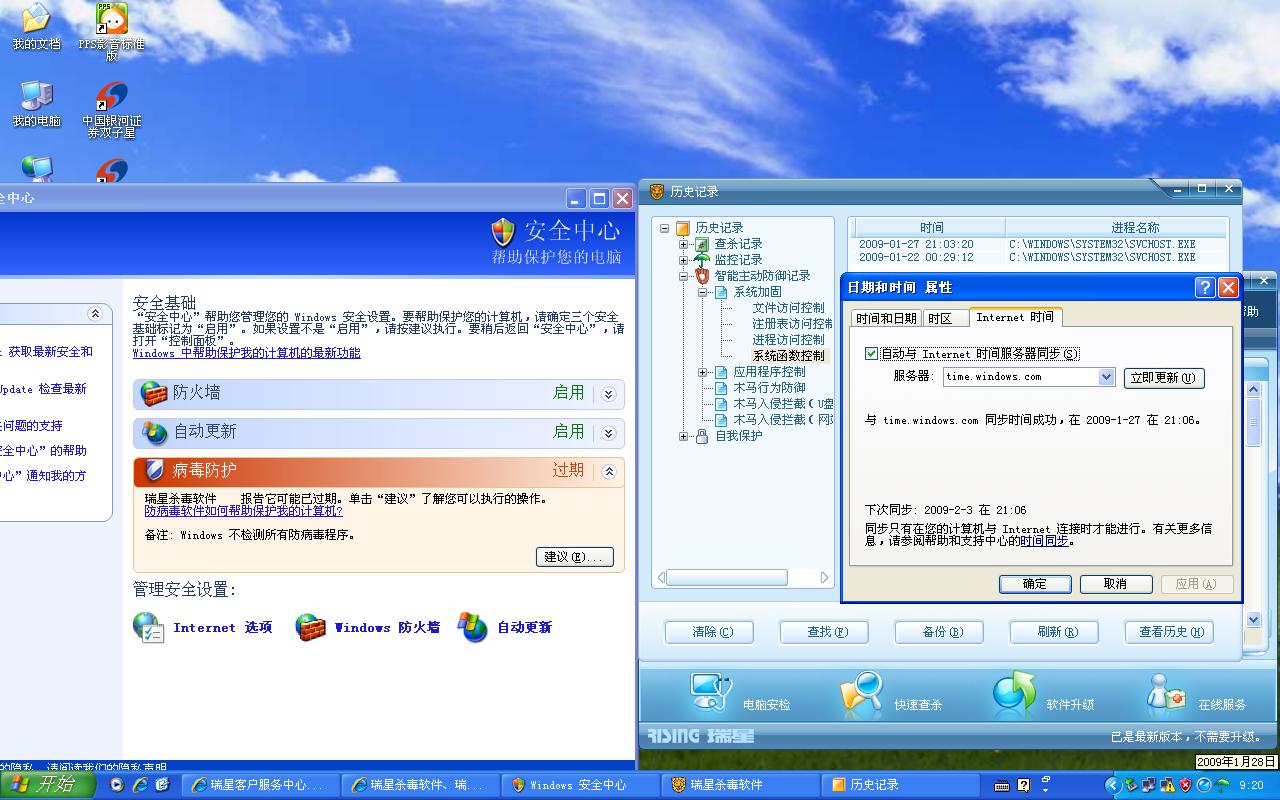Expand the 自我保护 tree node
Image resolution: width=1280 pixels, height=800 pixels.
click(684, 436)
